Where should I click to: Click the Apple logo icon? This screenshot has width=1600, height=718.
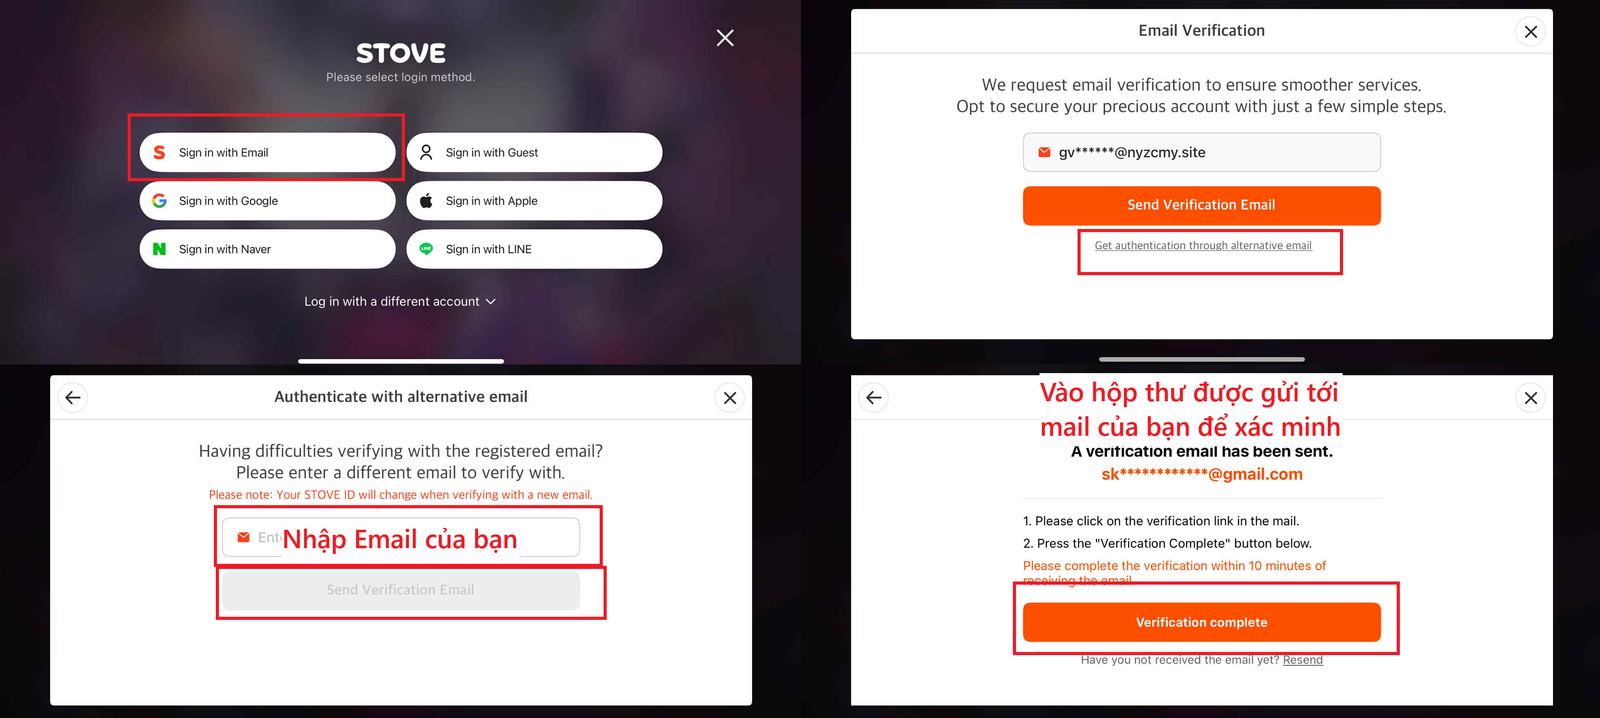pyautogui.click(x=426, y=201)
